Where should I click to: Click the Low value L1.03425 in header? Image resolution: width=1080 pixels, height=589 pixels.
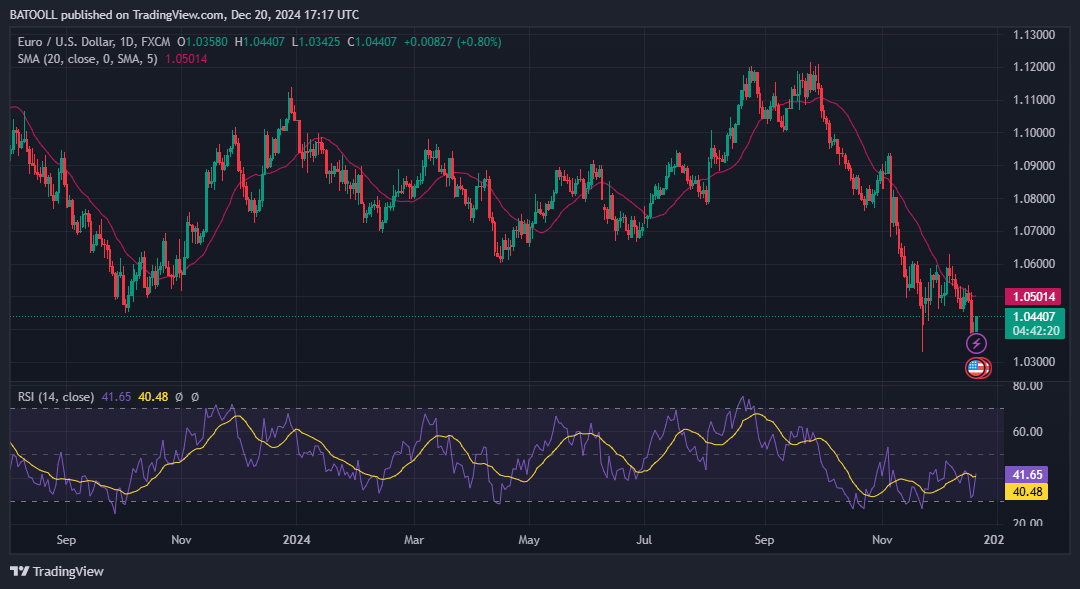(x=315, y=42)
